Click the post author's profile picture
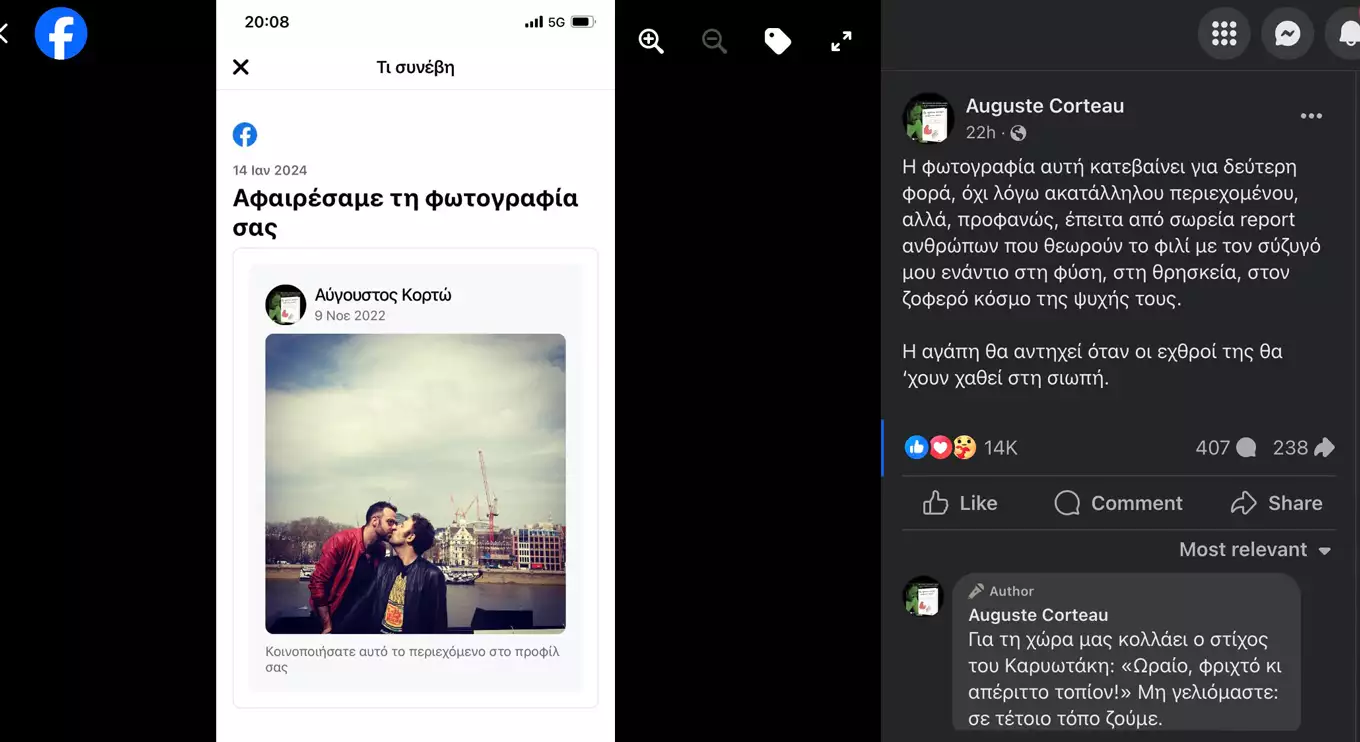This screenshot has width=1360, height=742. tap(928, 119)
